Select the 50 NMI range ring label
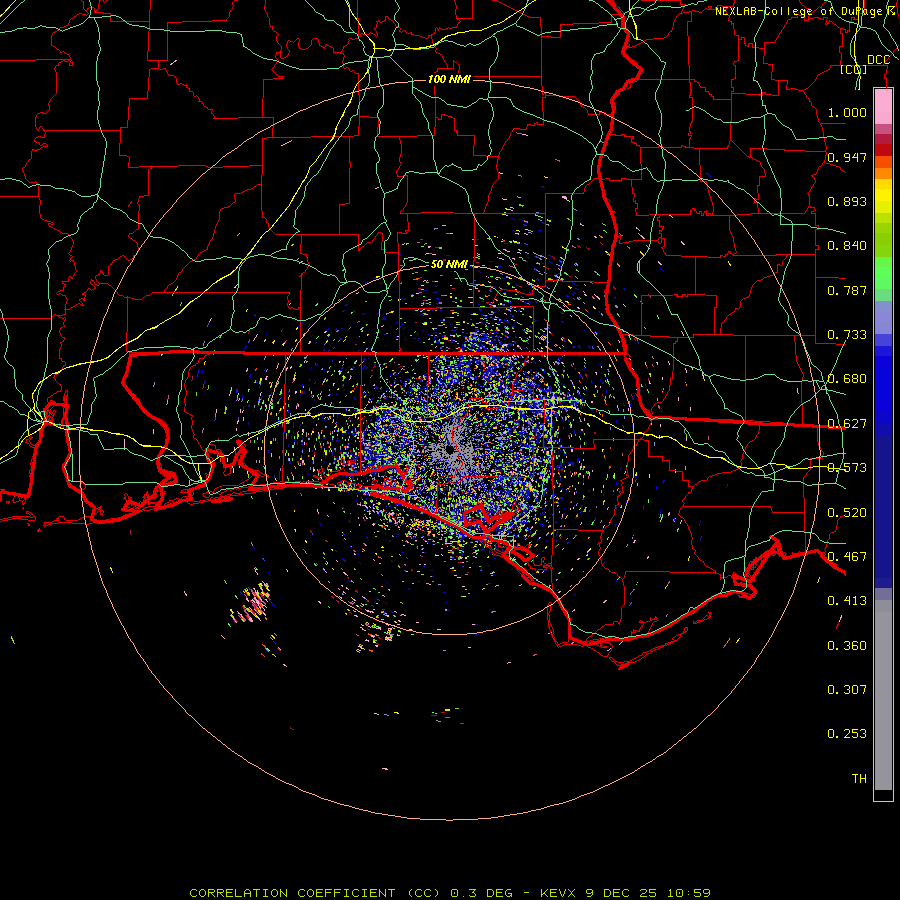 449,264
